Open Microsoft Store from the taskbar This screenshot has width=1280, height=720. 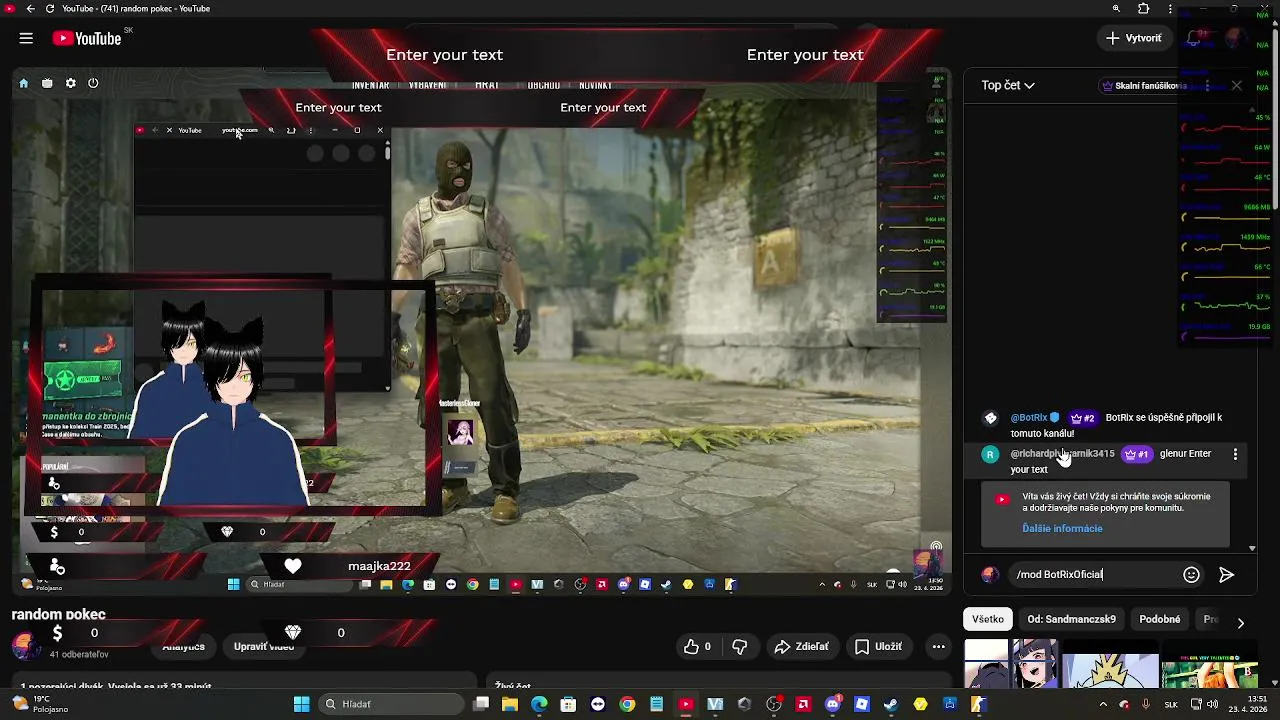point(568,704)
